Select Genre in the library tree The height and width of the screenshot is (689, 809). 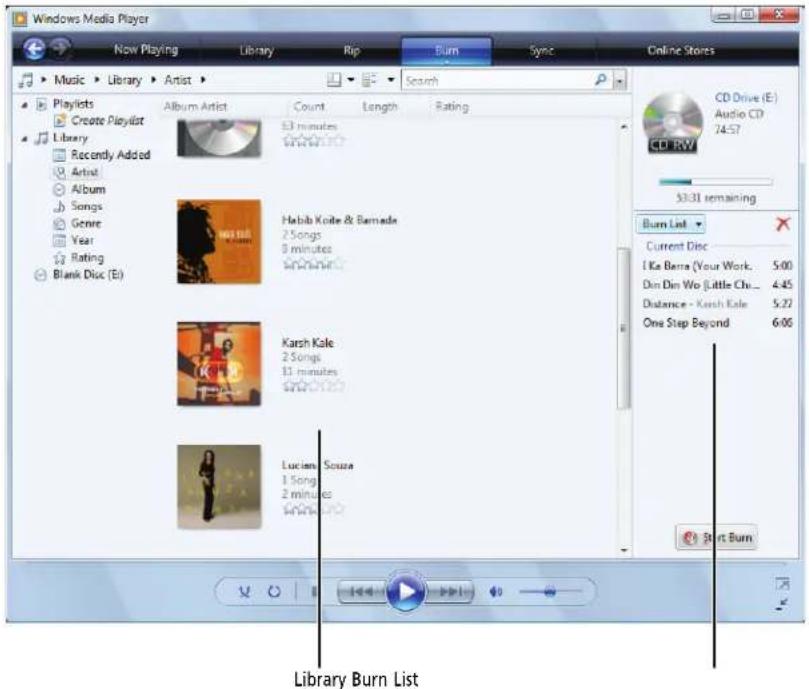pos(86,223)
